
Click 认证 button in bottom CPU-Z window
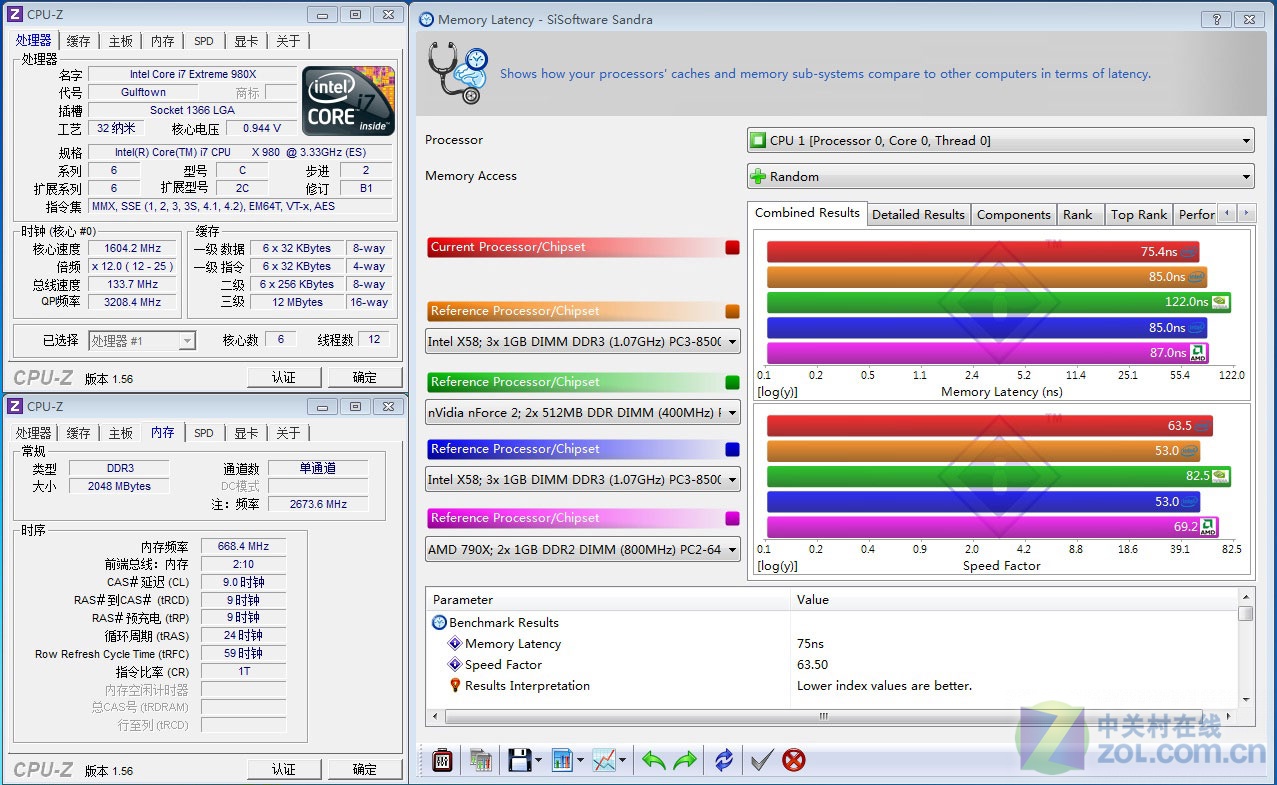coord(284,769)
